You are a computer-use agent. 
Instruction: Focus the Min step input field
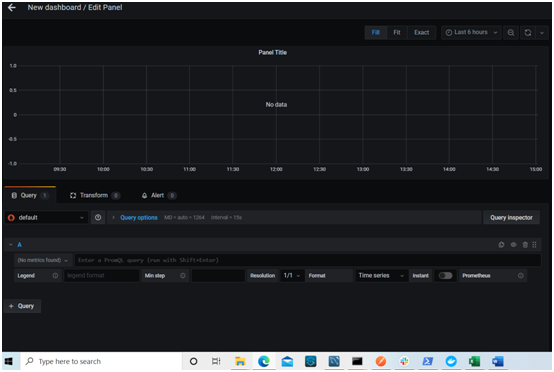pyautogui.click(x=218, y=276)
